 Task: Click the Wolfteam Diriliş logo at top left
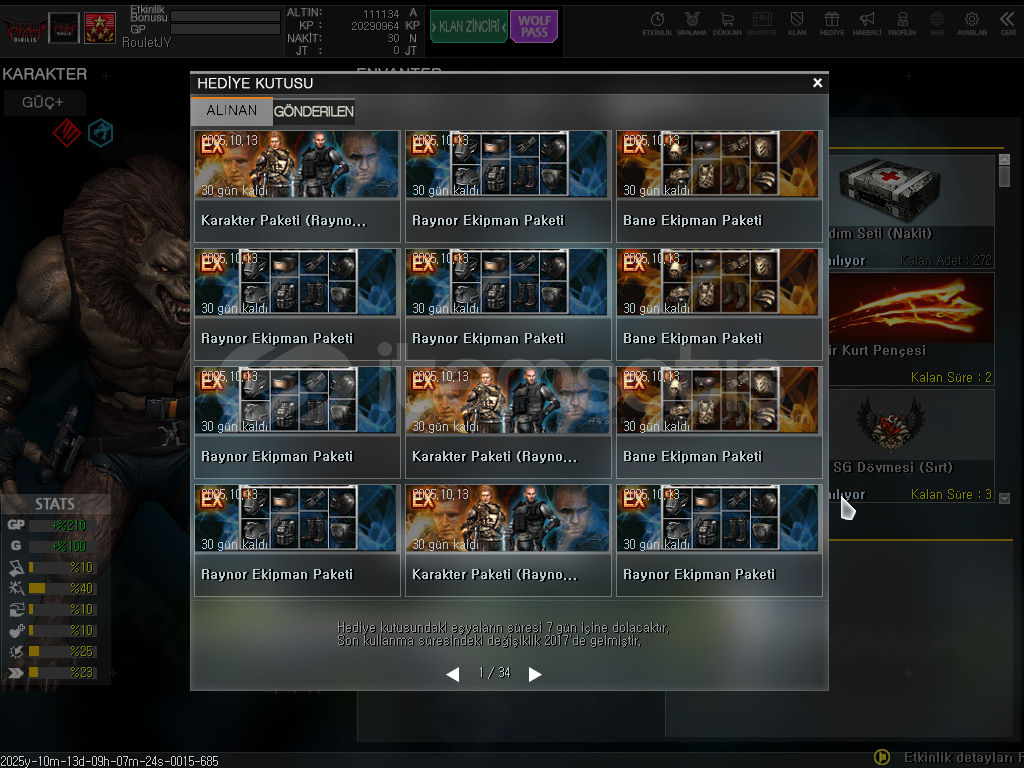[x=25, y=29]
